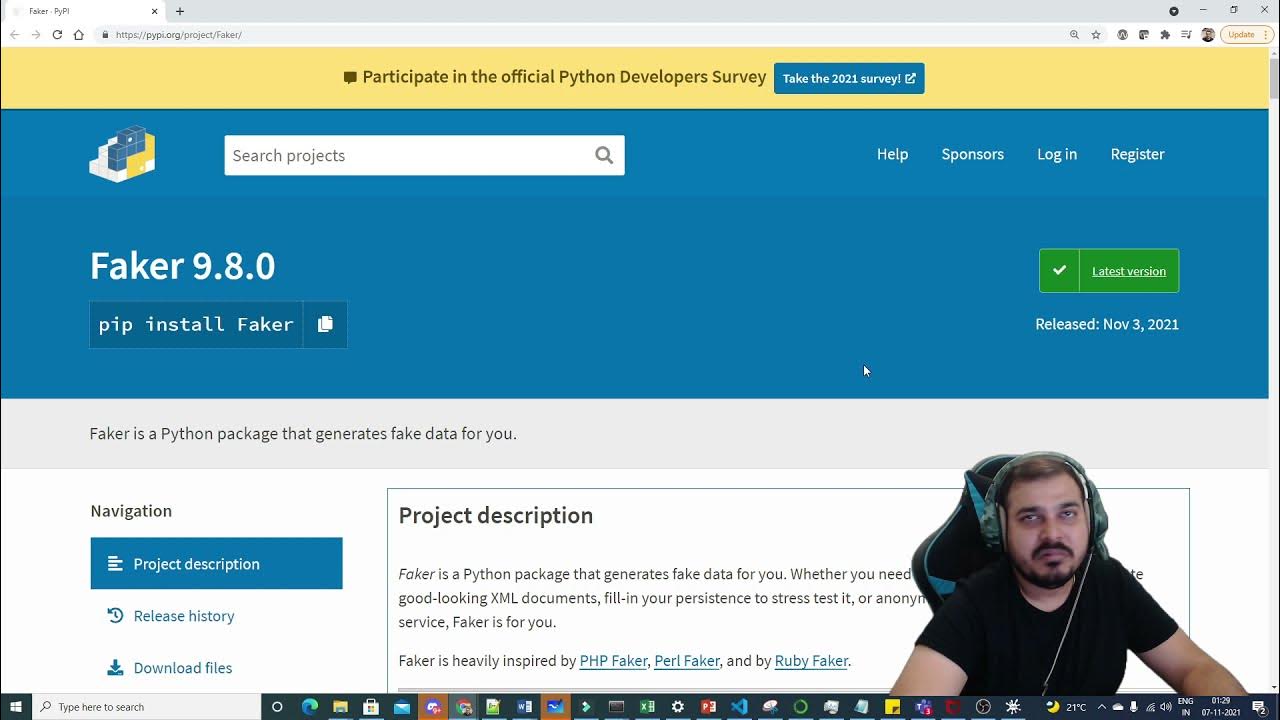
Task: Open Microsoft Edge from taskbar
Action: (309, 707)
